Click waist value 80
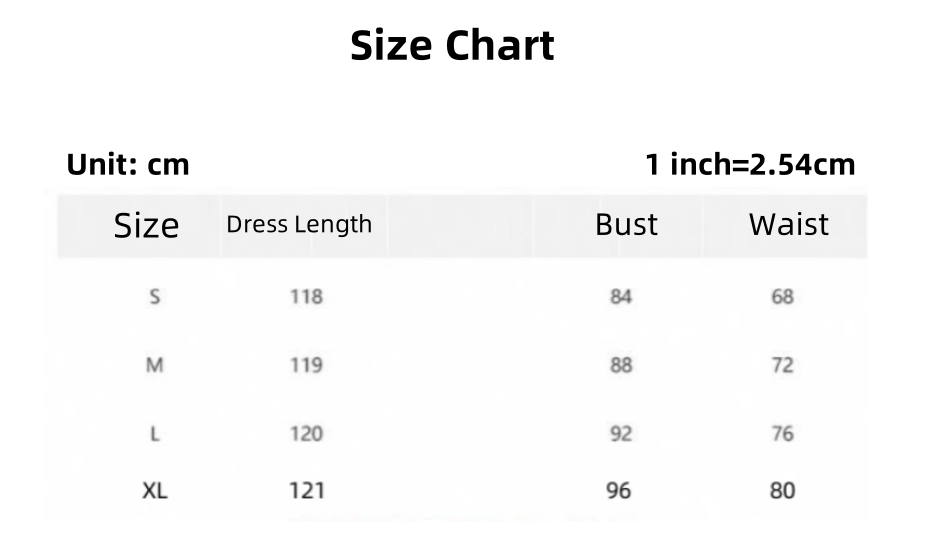This screenshot has width=926, height=543. pyautogui.click(x=782, y=491)
